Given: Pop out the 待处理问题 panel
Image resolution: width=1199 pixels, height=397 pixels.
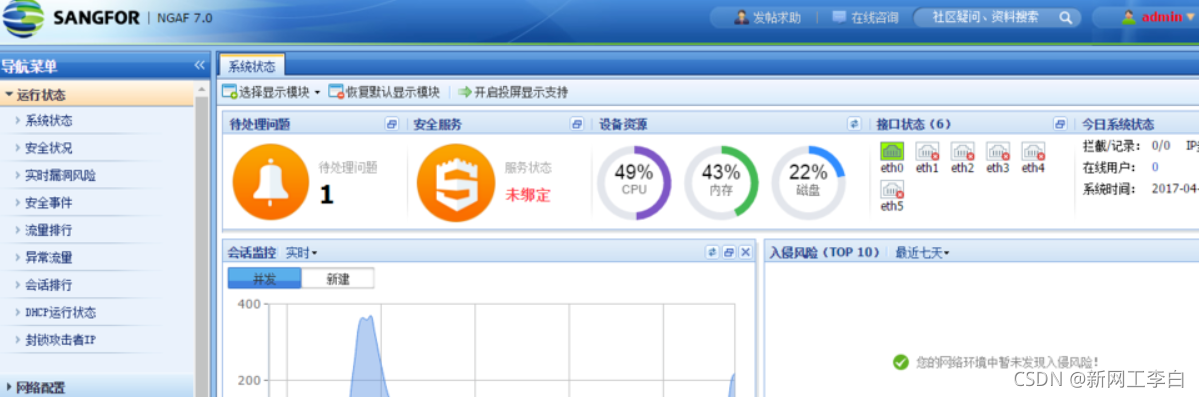Looking at the screenshot, I should click(392, 124).
